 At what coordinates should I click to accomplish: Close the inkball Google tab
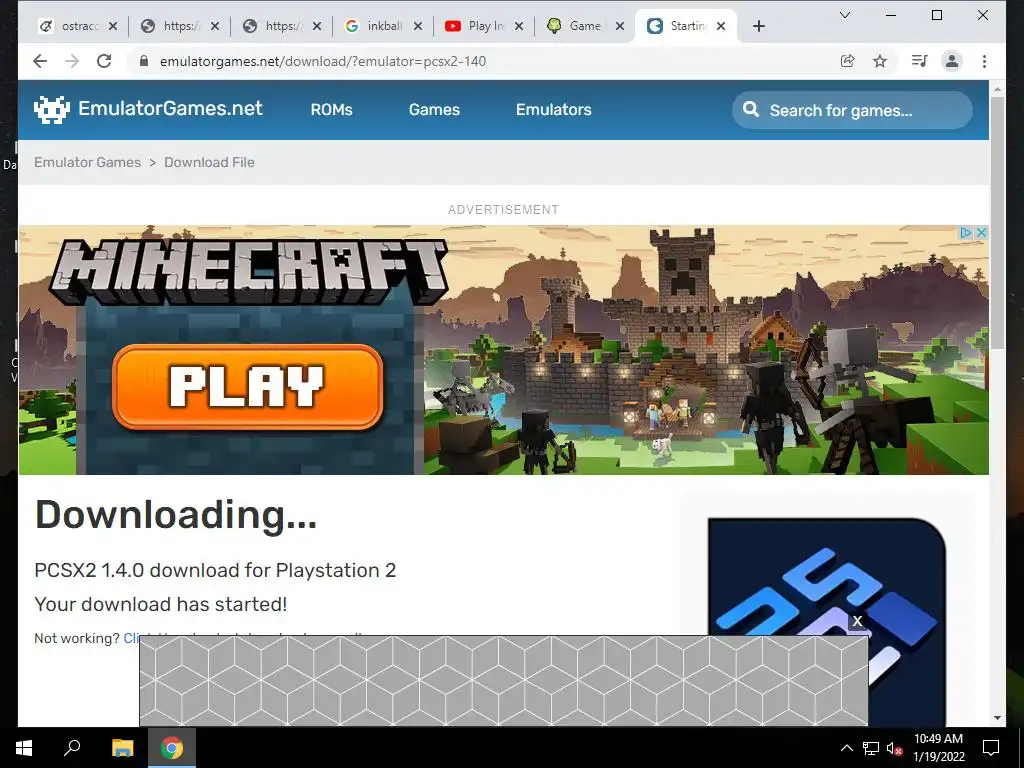pyautogui.click(x=418, y=26)
